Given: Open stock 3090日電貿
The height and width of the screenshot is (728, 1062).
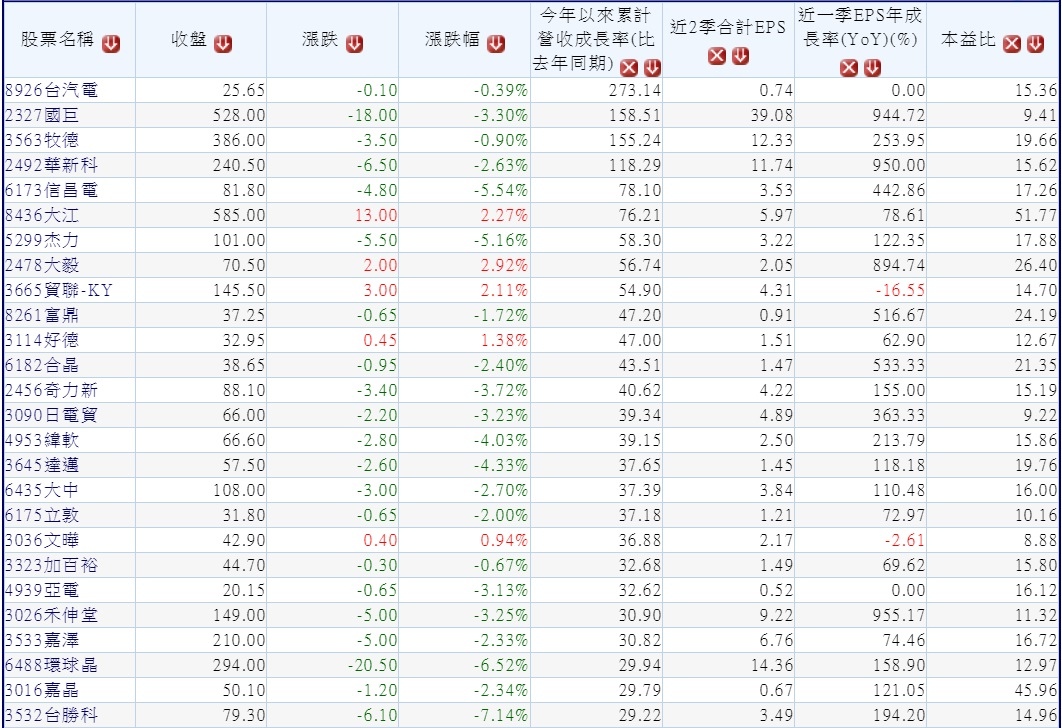Looking at the screenshot, I should 51,415.
